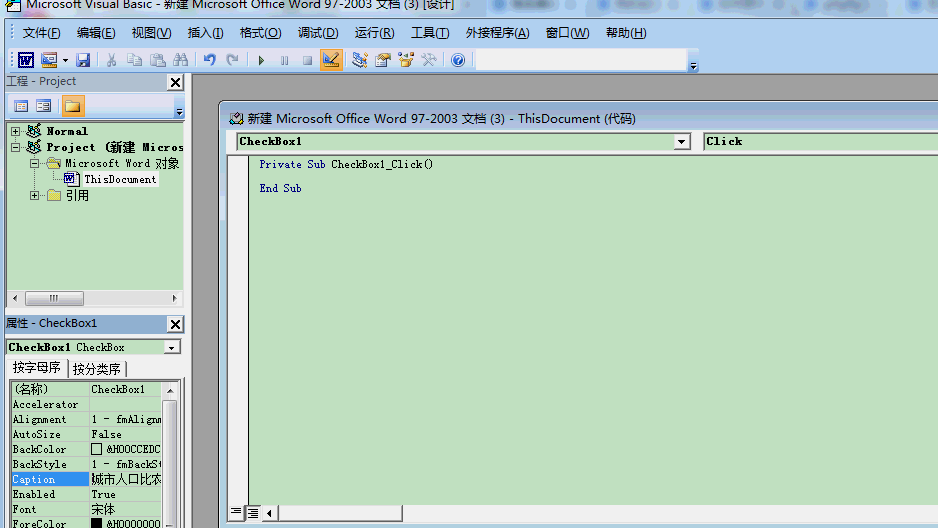
Task: Open the 外接程序(A) menu
Action: [497, 33]
